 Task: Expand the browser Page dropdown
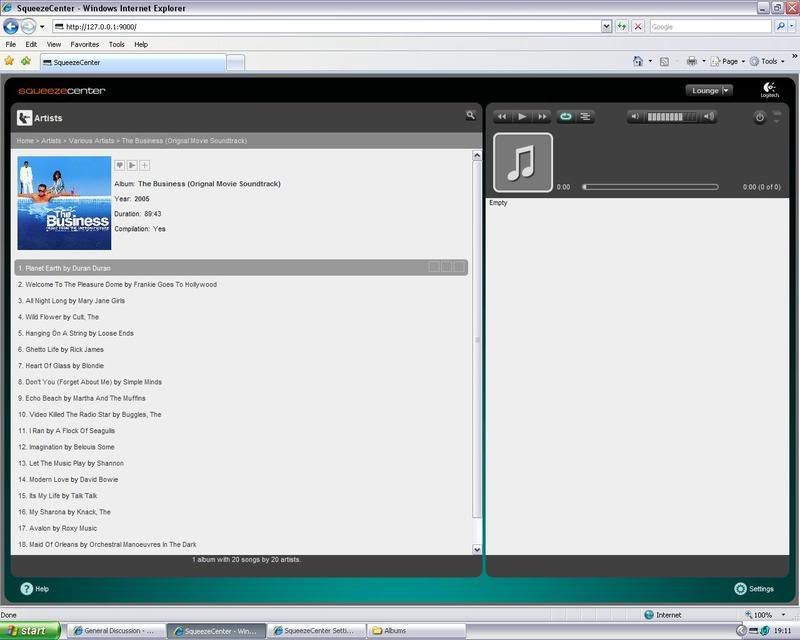[x=730, y=61]
